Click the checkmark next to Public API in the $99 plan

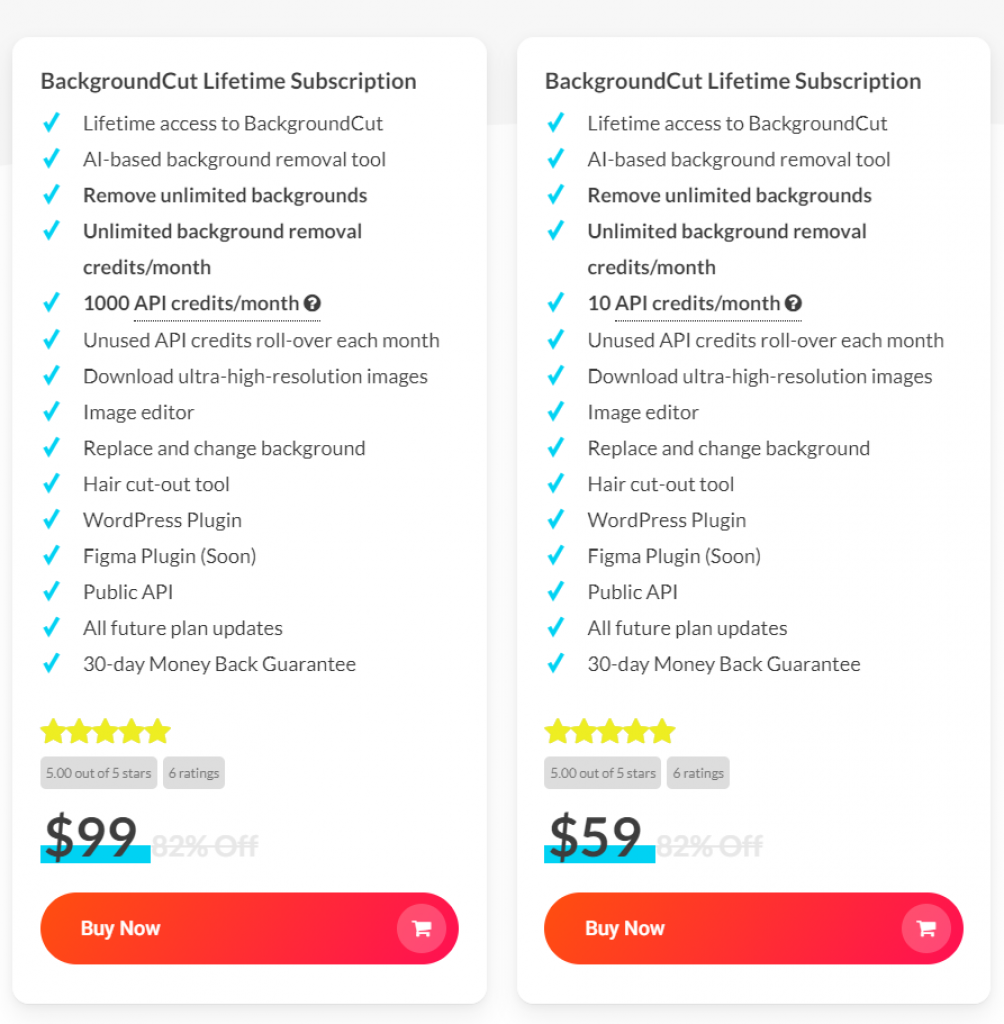click(x=51, y=591)
